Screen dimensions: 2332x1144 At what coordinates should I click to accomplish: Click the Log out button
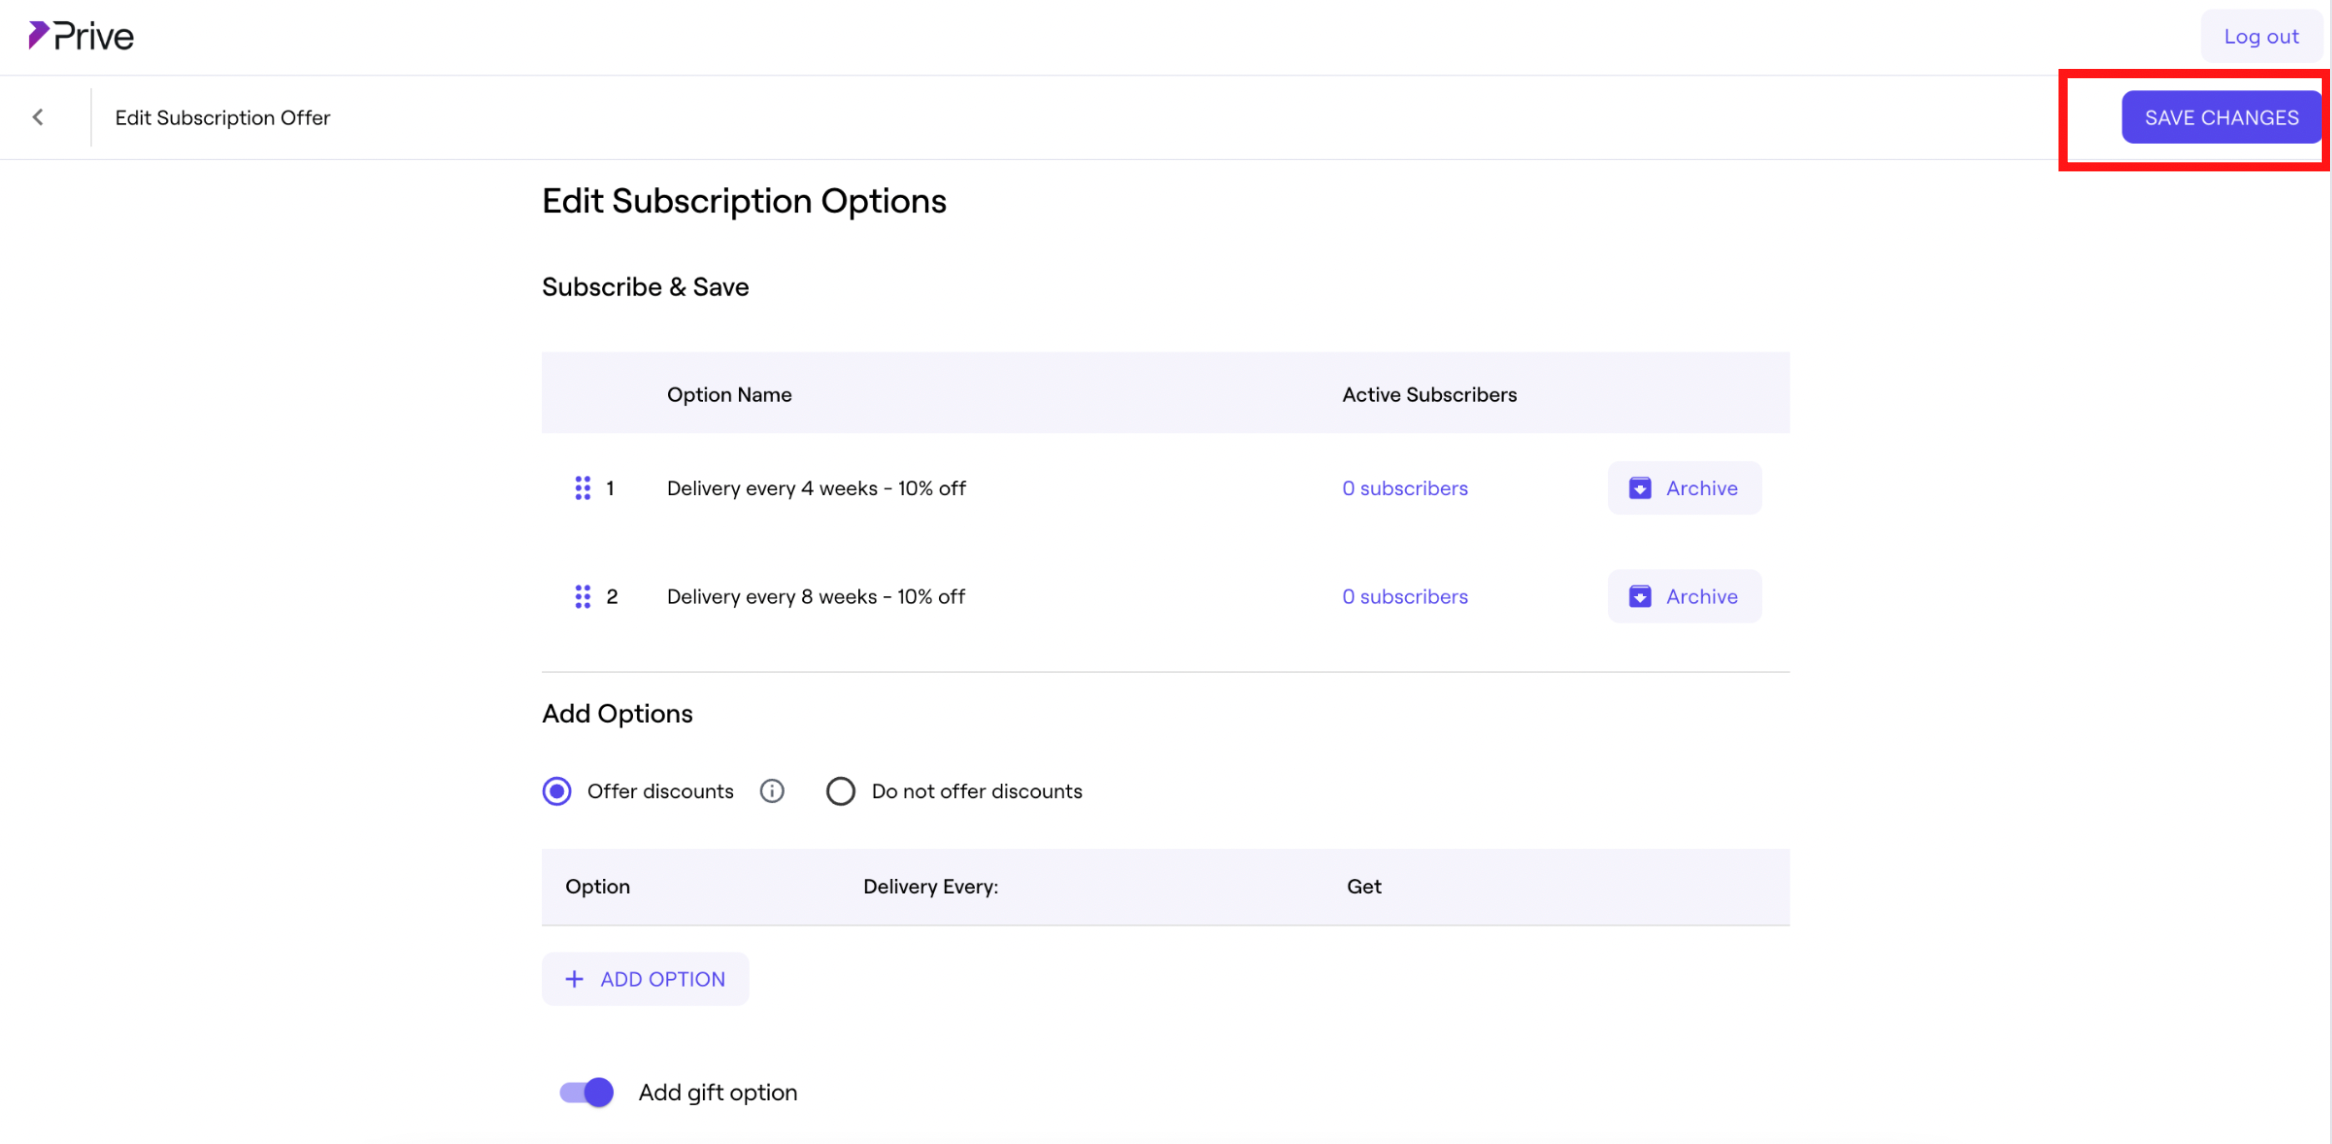tap(2260, 36)
